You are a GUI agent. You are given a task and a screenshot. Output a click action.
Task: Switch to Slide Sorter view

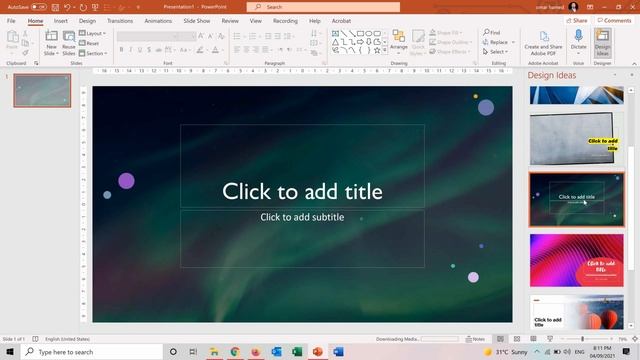click(517, 339)
